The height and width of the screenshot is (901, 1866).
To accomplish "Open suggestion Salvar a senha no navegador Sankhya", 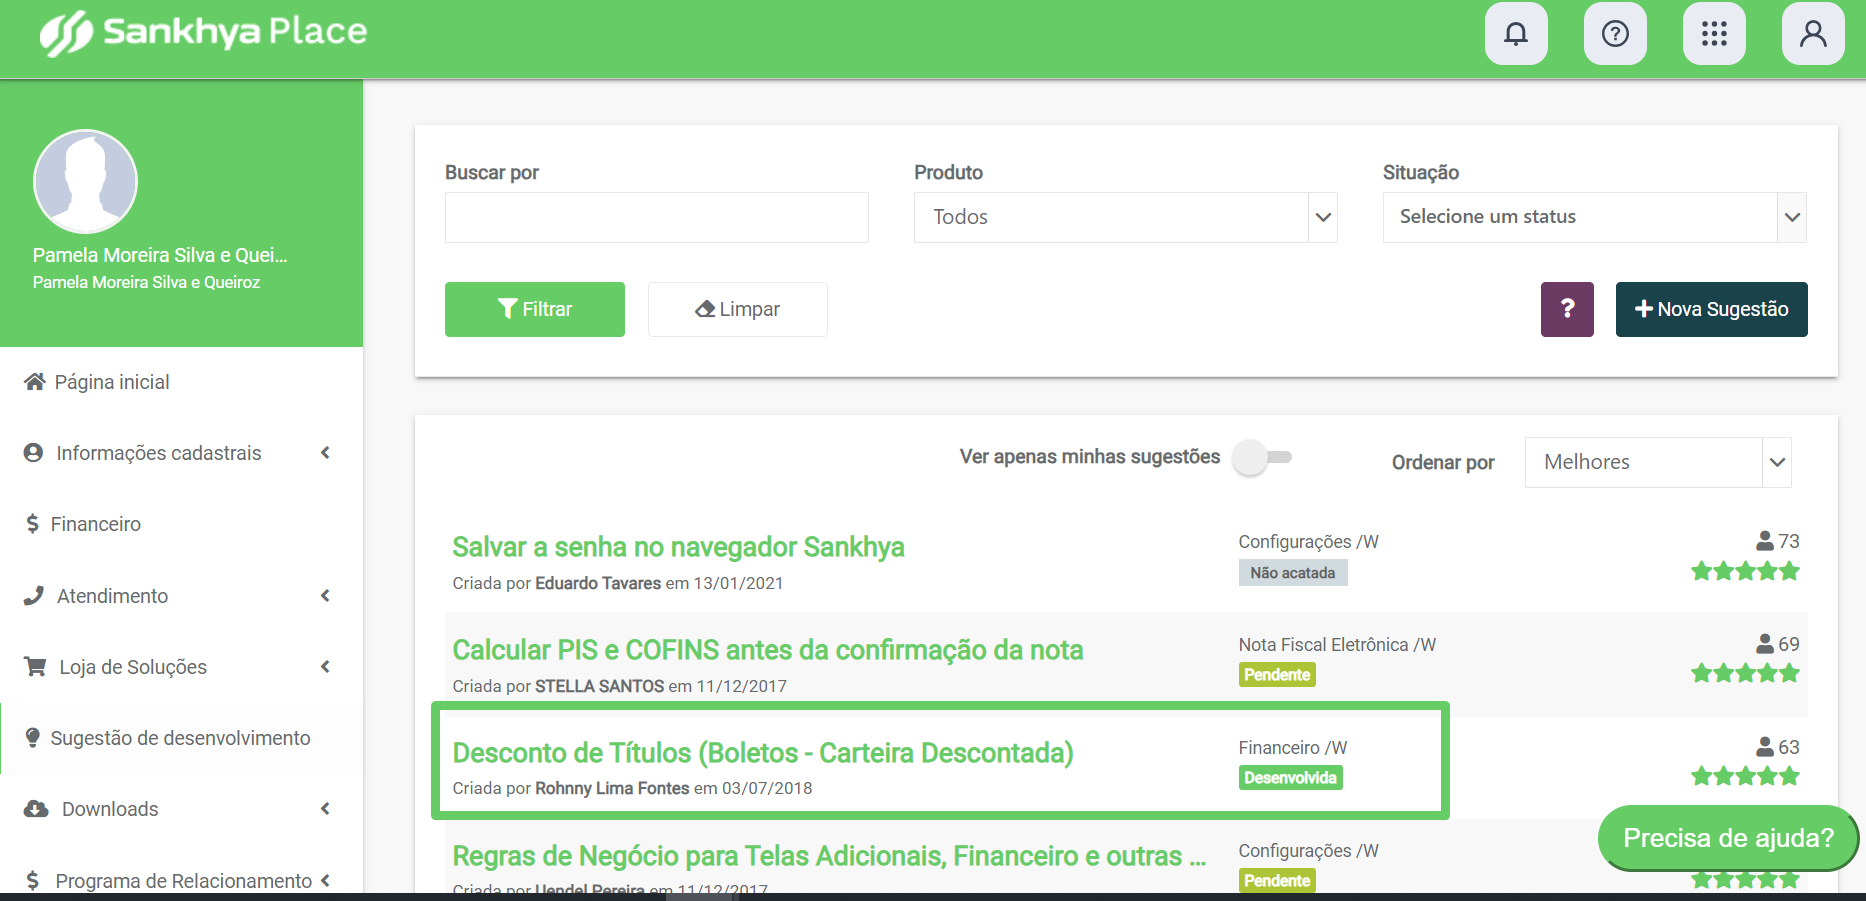I will point(678,547).
